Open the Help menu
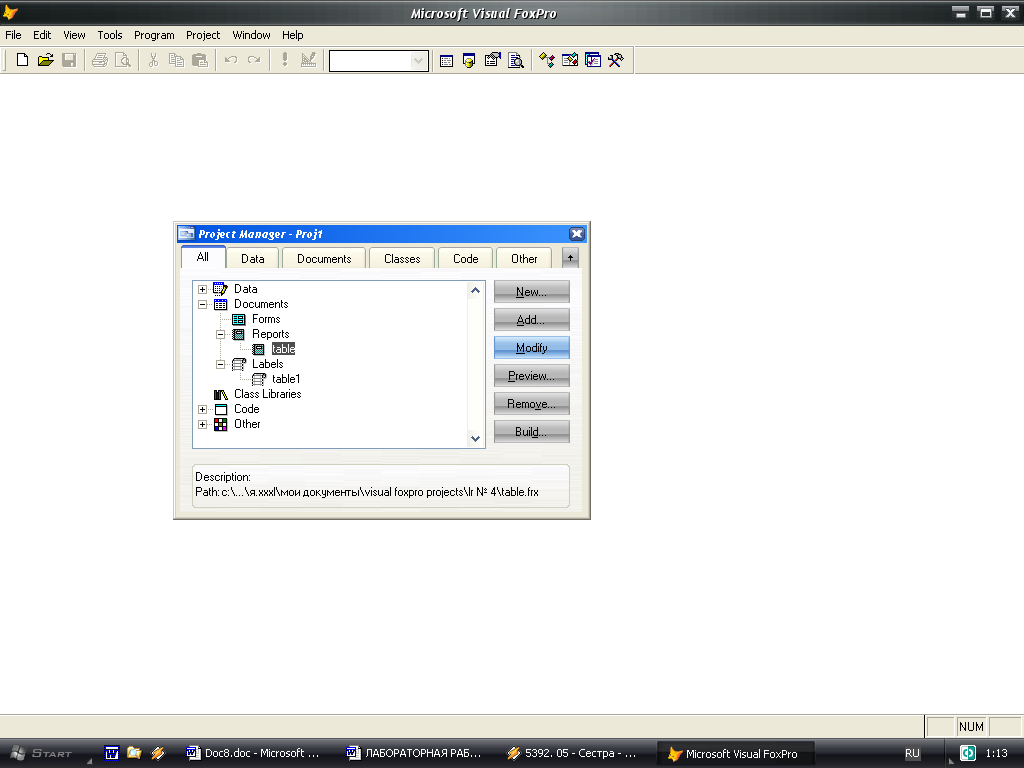Screen dimensions: 1024x768 point(293,35)
